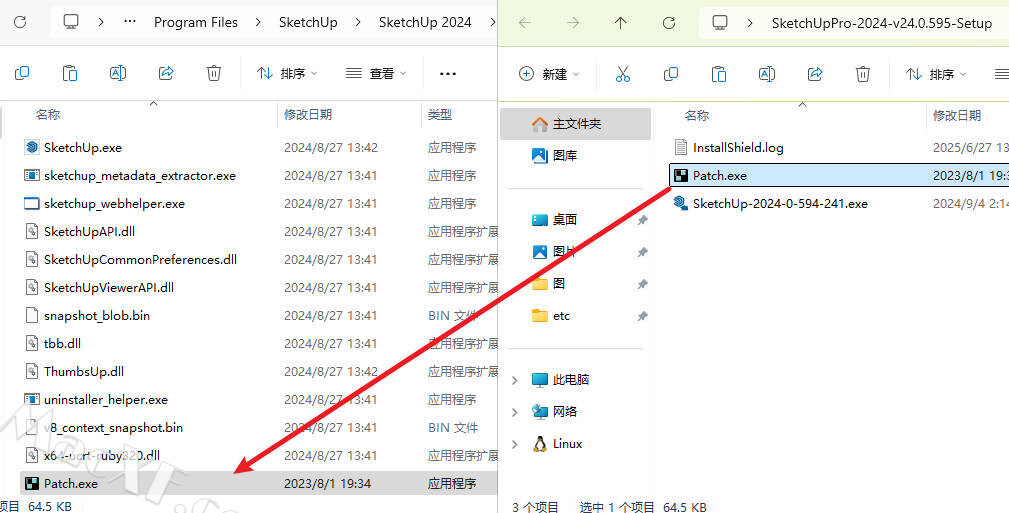Open 排序 sort dropdown in left window
This screenshot has width=1009, height=513.
(x=287, y=73)
